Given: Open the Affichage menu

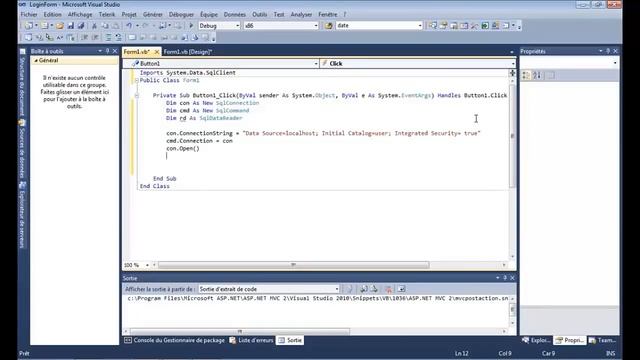Looking at the screenshot, I should click(80, 14).
